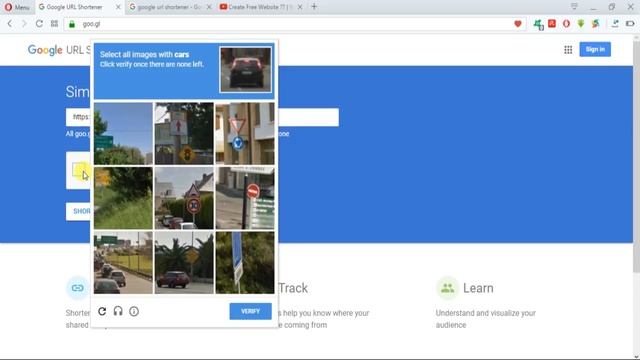Tick the reCAPTCHA checkbox behind the dialog
Viewport: 640px width, 360px height.
[80, 170]
